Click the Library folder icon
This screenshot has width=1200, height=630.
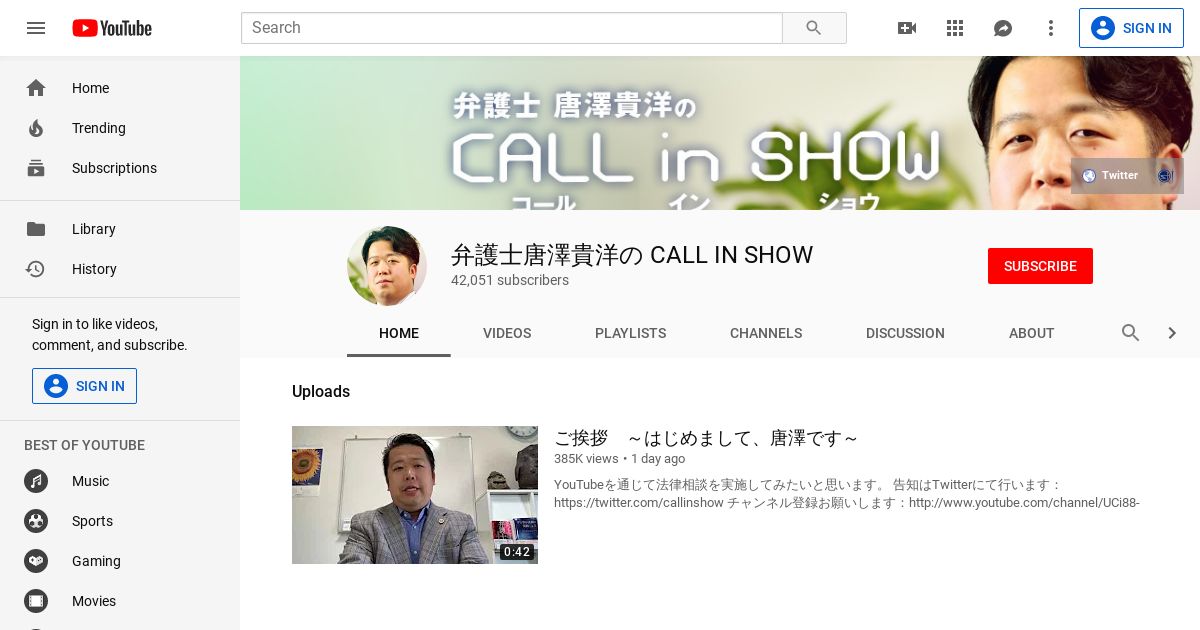tap(36, 229)
